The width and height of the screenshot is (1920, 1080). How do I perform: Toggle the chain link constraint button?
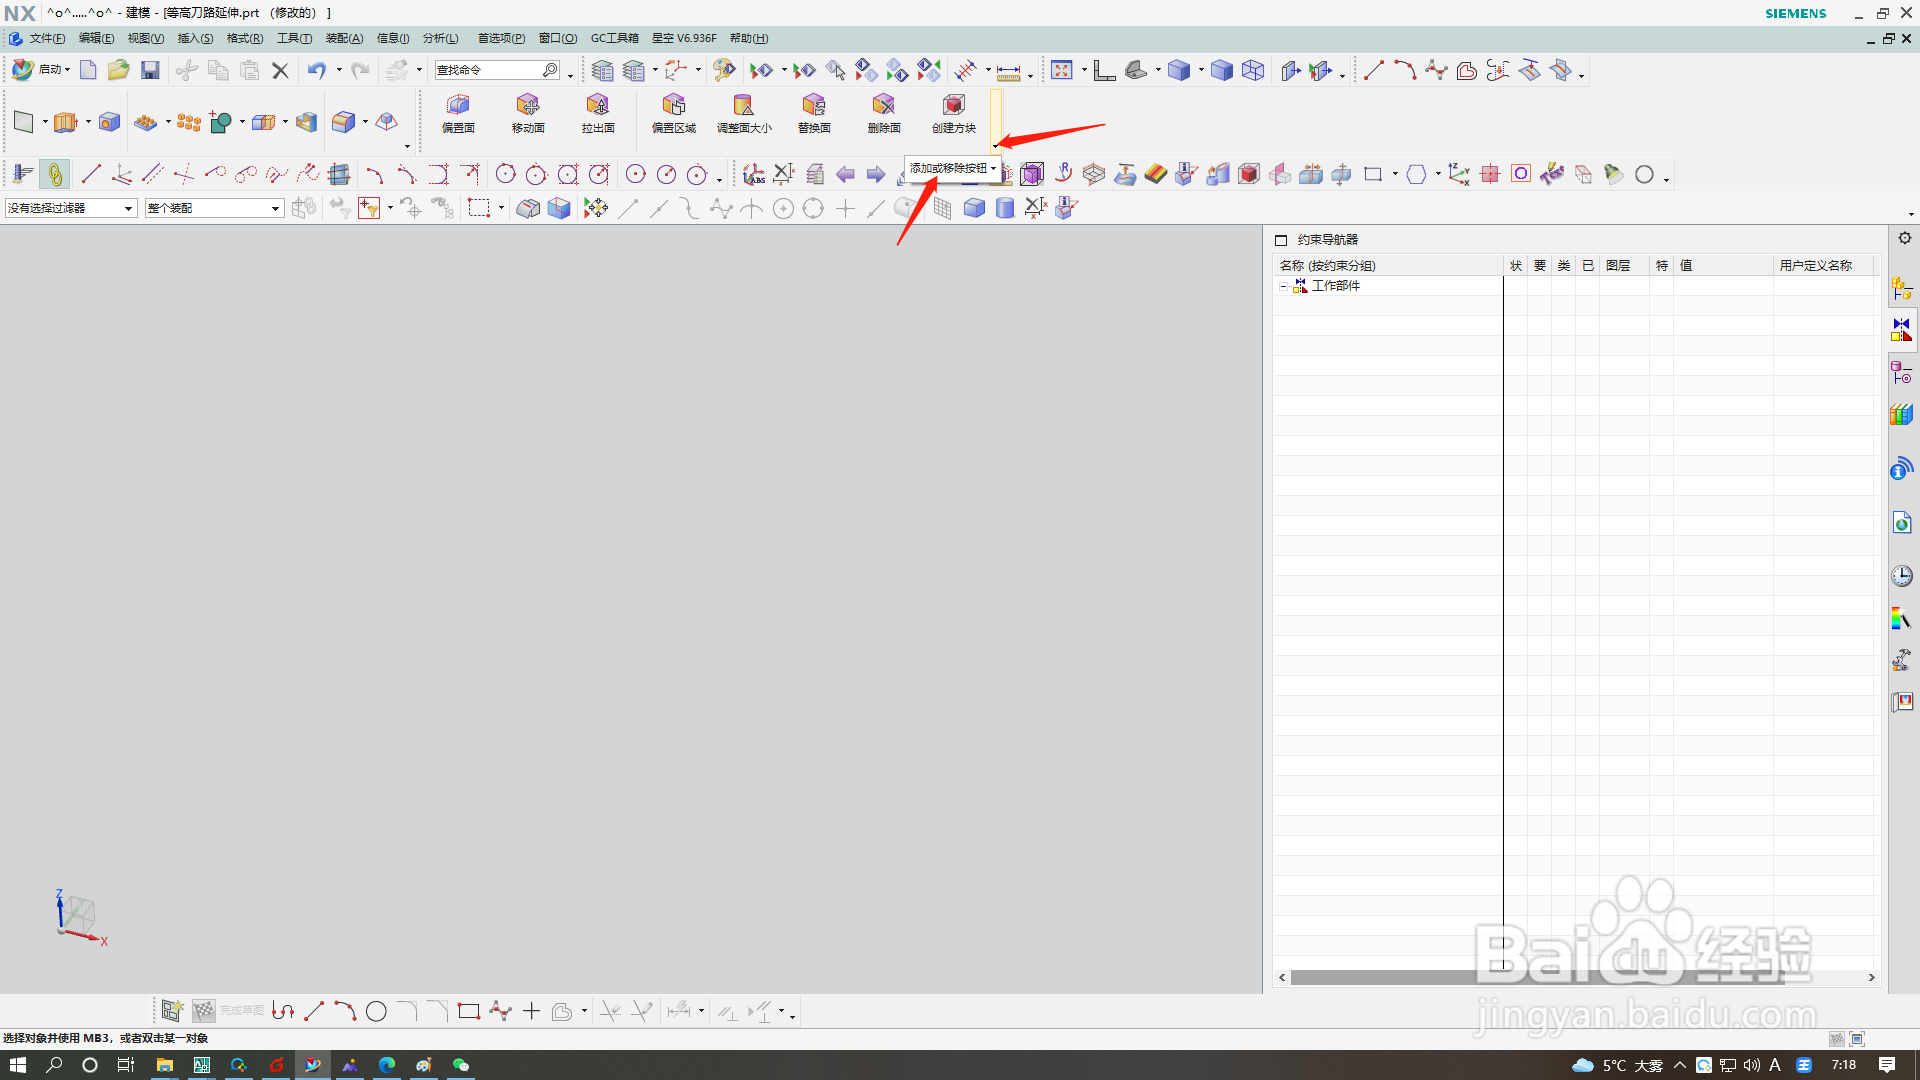55,175
